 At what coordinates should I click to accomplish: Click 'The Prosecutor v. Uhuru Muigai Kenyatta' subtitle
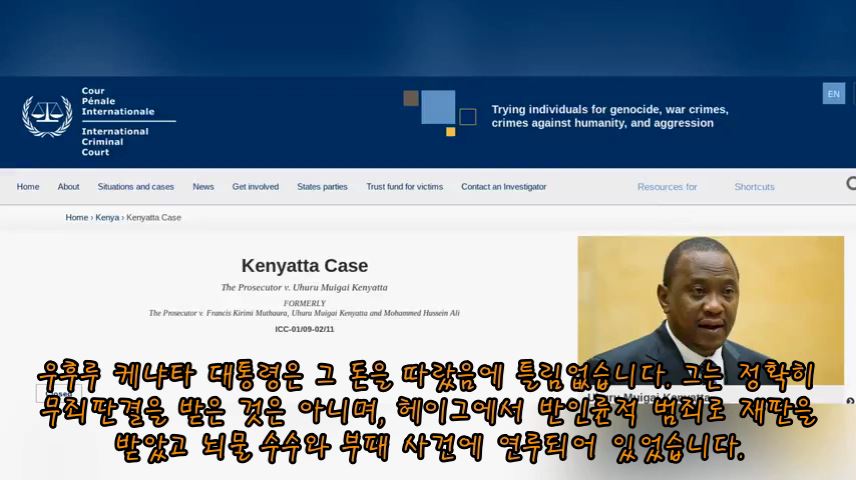pos(304,287)
